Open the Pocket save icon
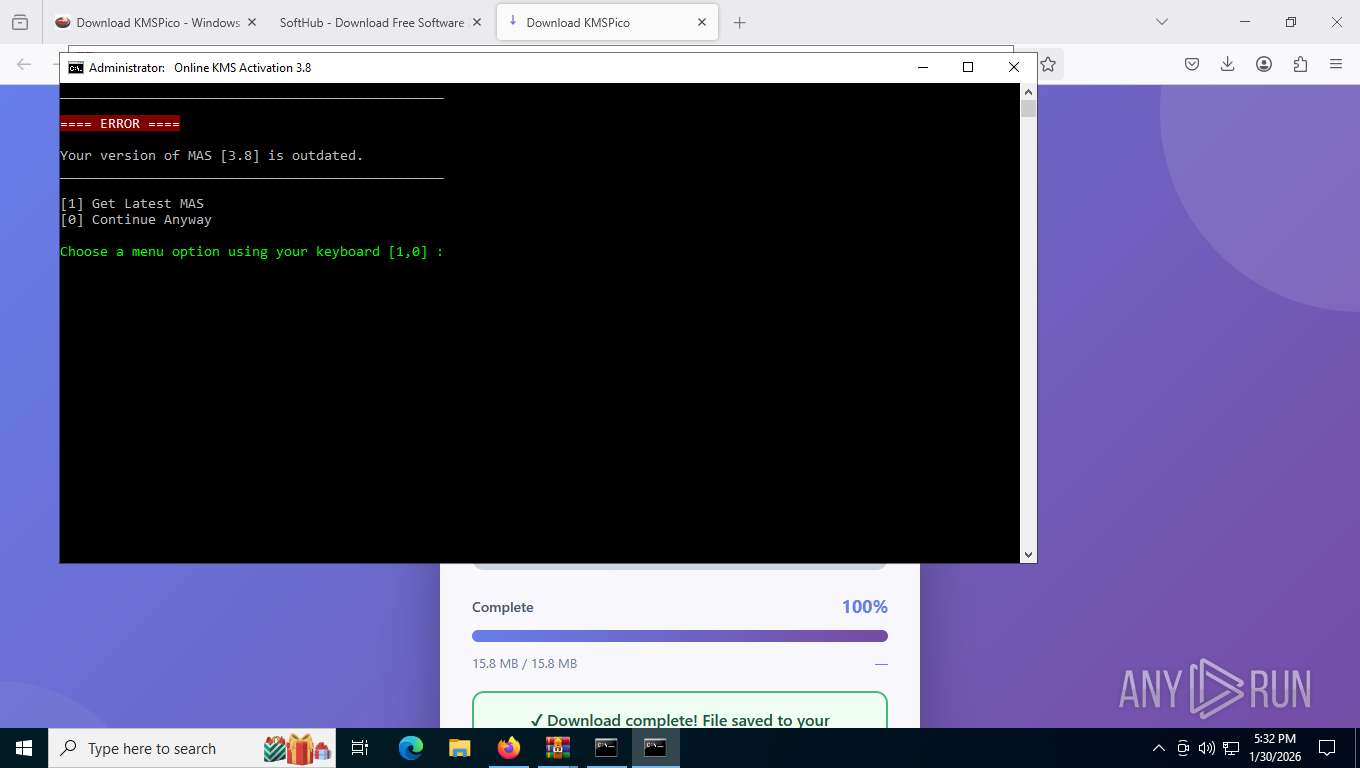The image size is (1360, 768). pyautogui.click(x=1192, y=64)
